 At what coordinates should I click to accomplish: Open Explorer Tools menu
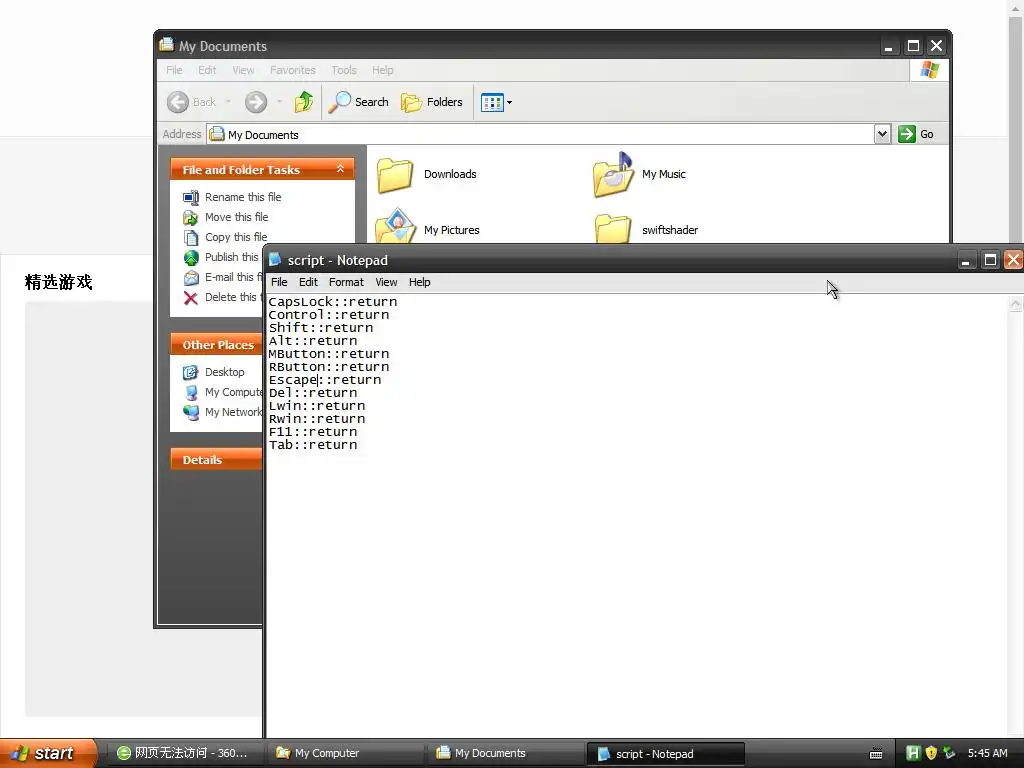point(344,70)
